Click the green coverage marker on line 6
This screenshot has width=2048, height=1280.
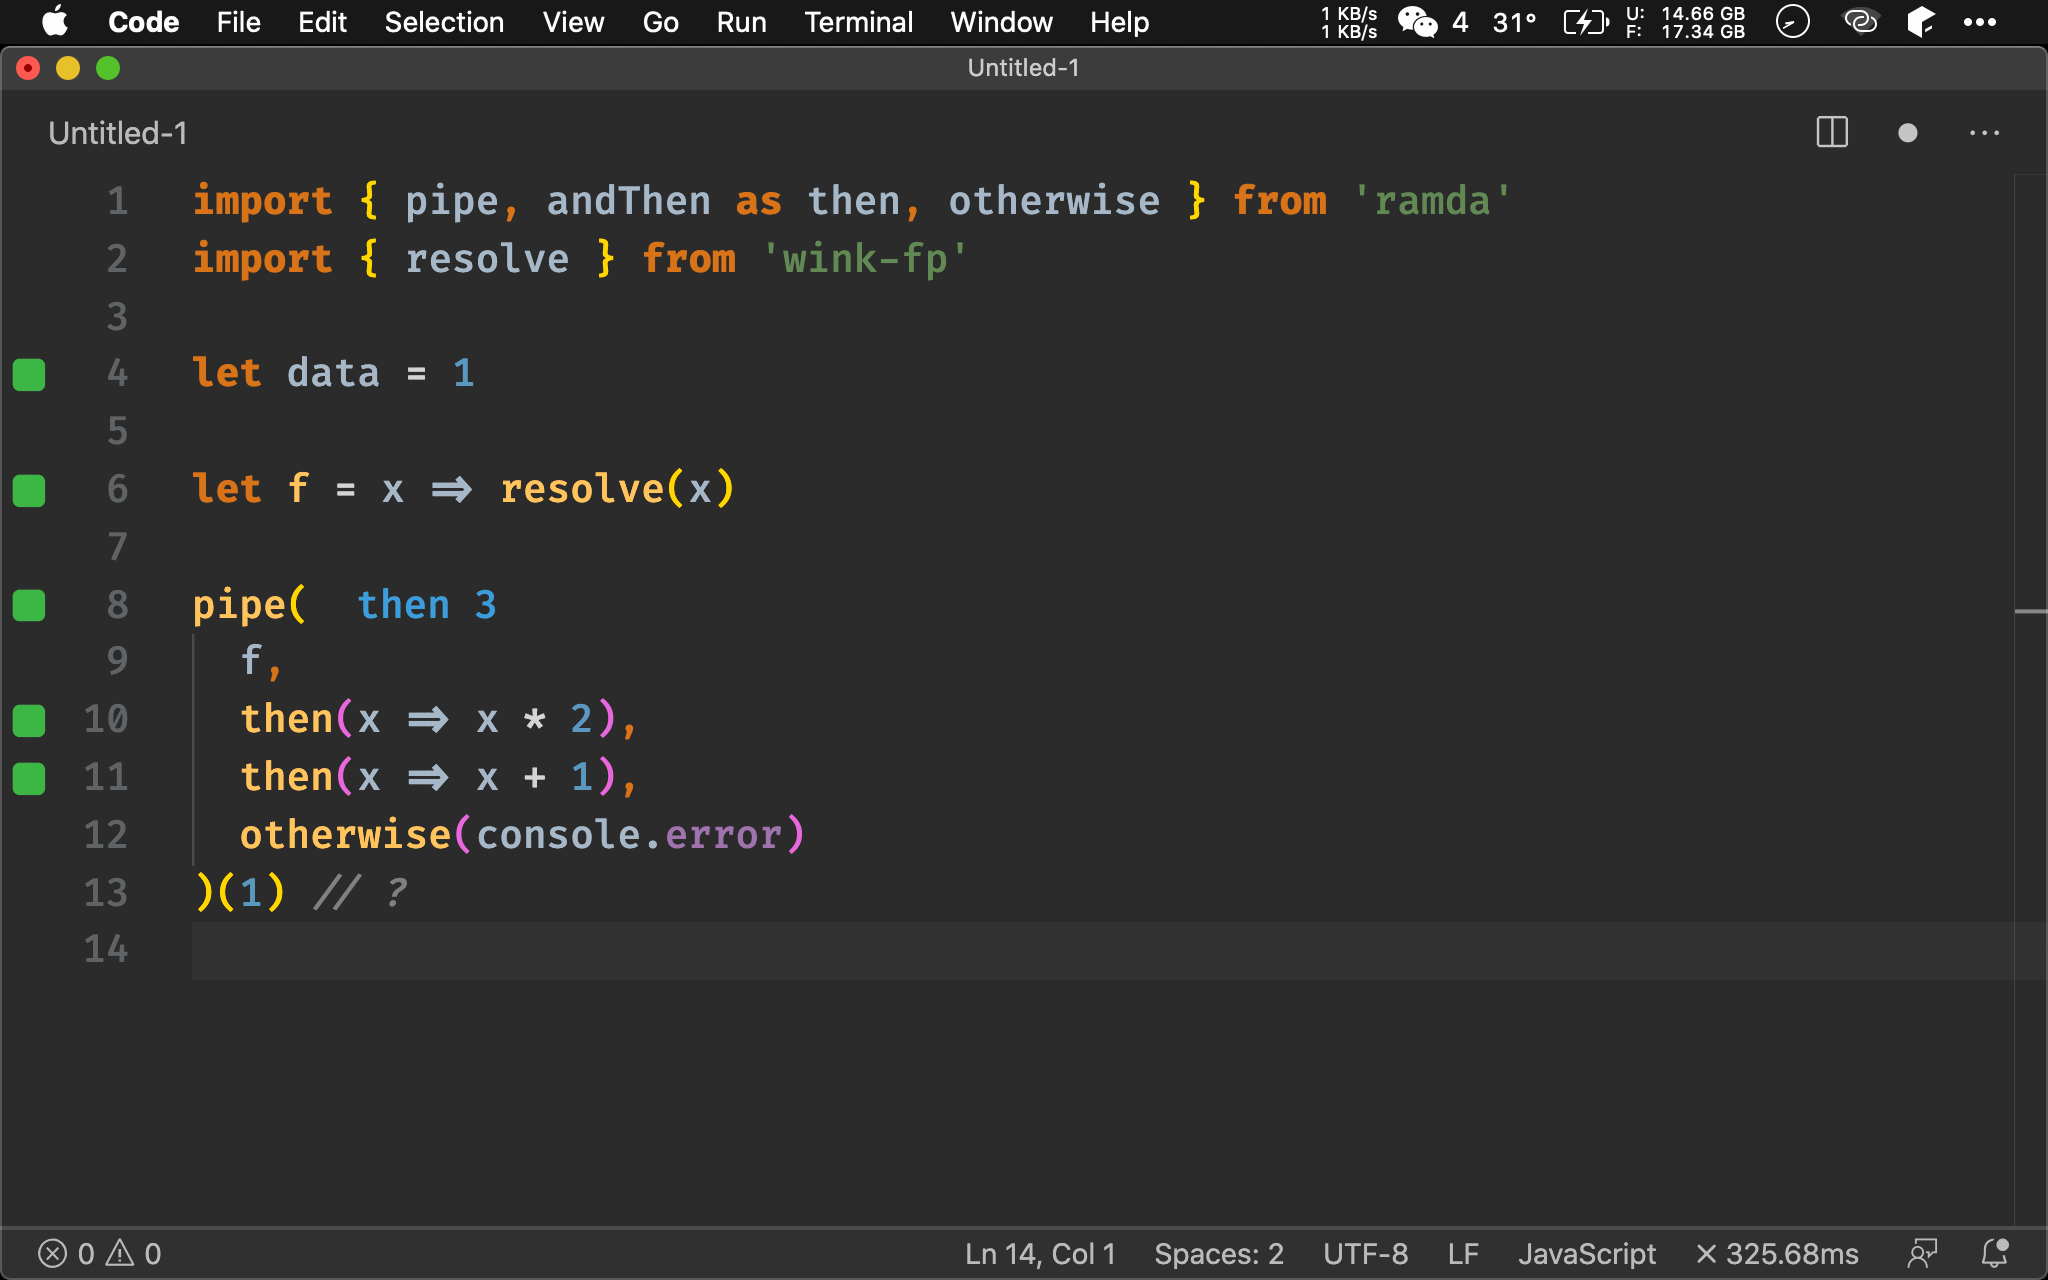coord(29,490)
